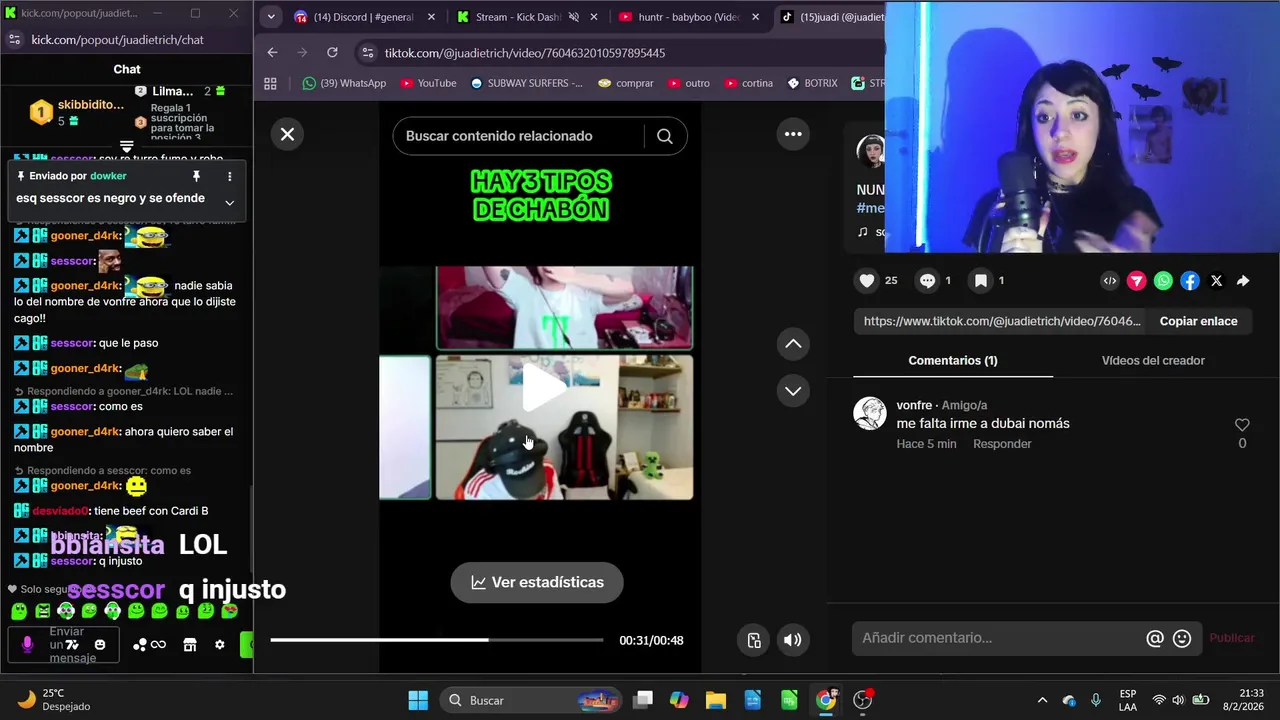
Task: Unpin the message using pin icon
Action: [x=196, y=176]
